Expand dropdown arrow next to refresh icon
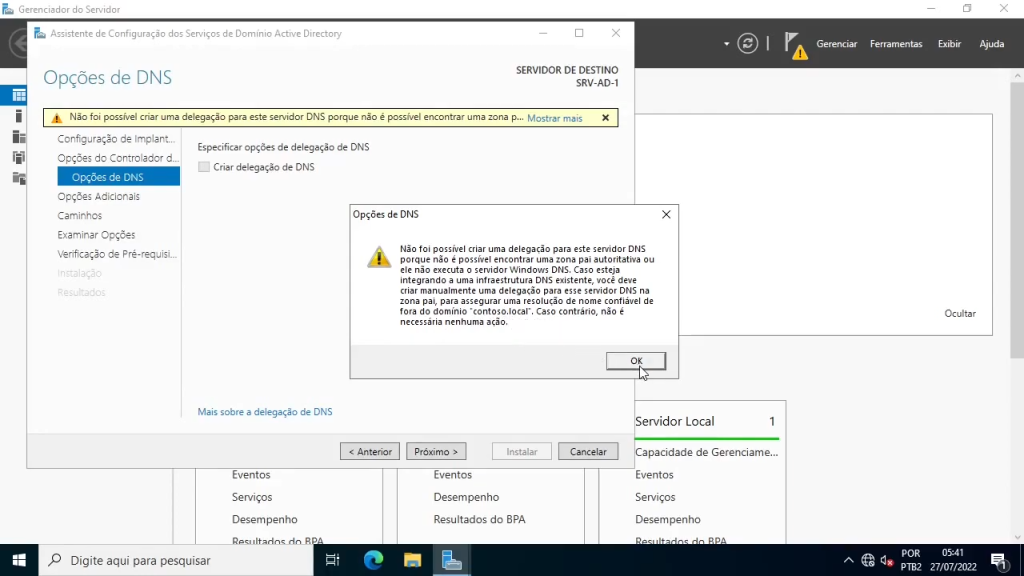The image size is (1024, 576). 726,44
